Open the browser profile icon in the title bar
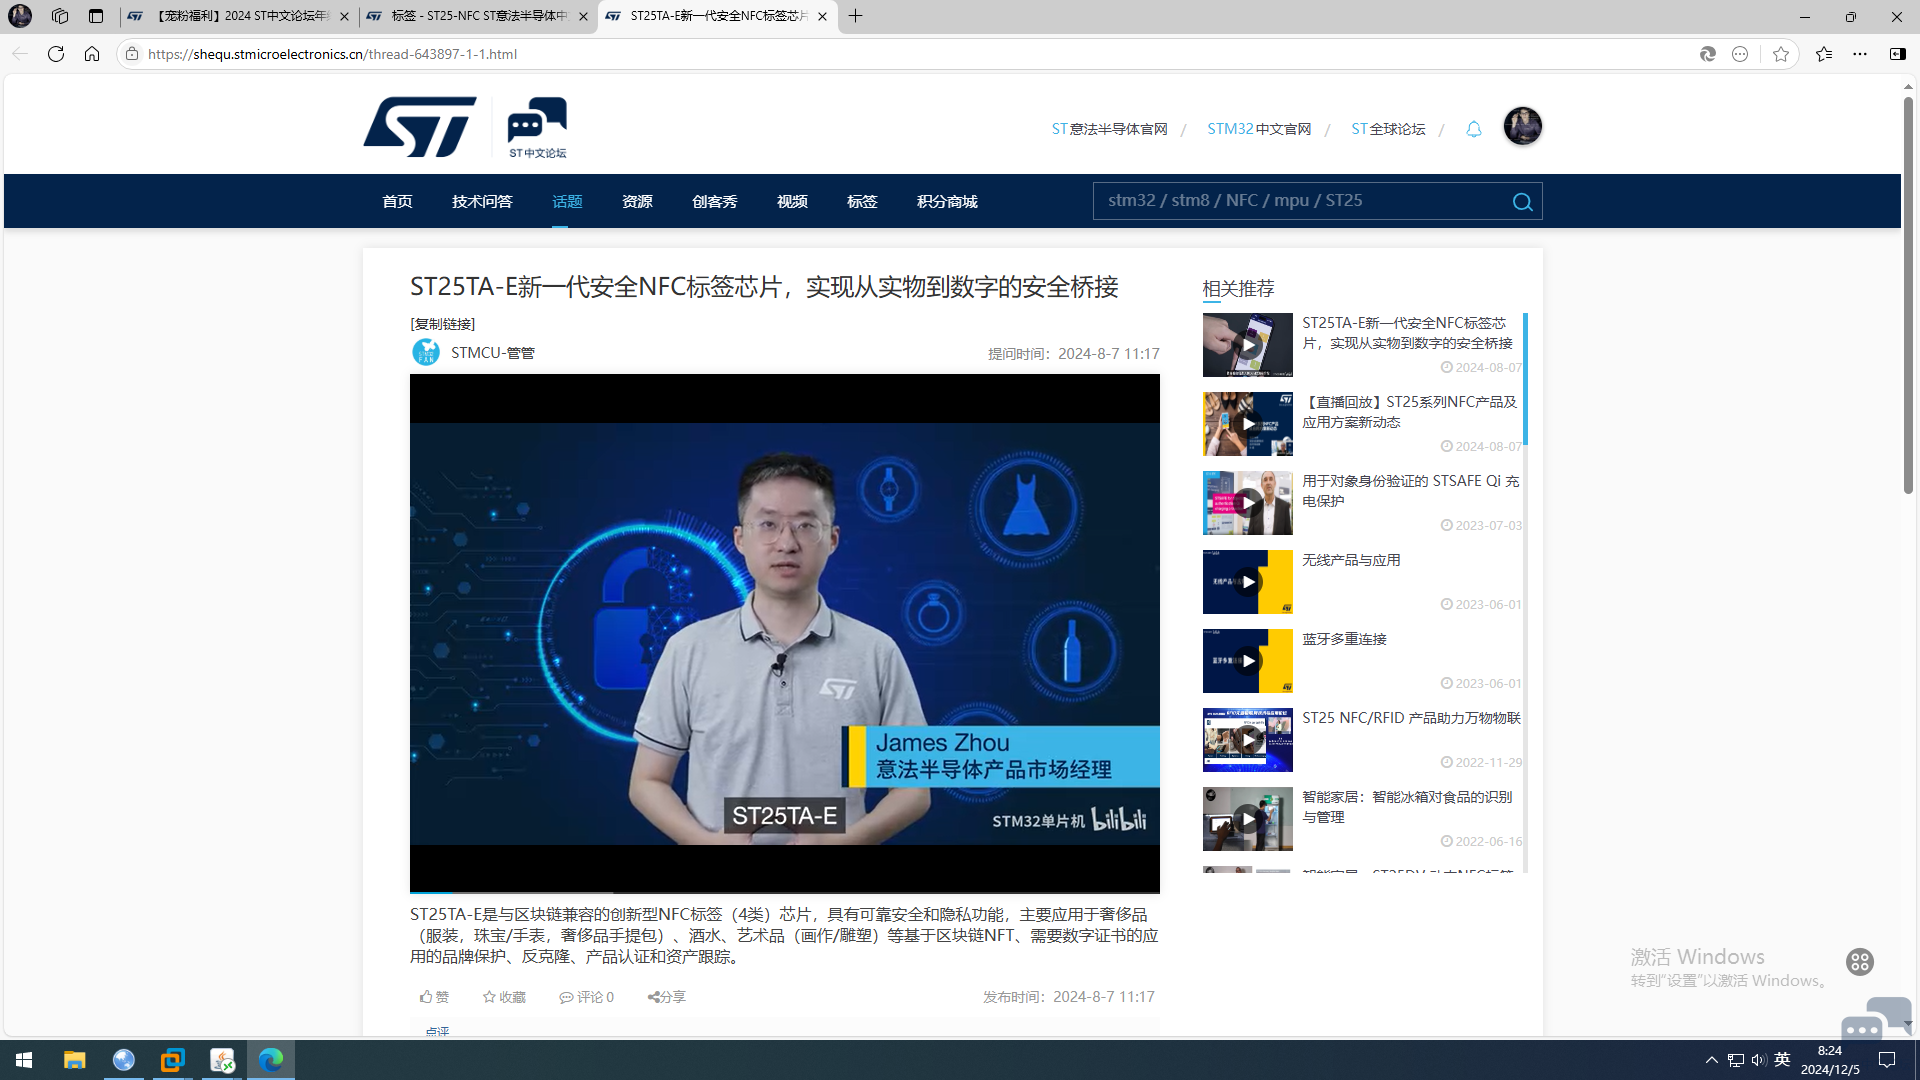 coord(20,16)
